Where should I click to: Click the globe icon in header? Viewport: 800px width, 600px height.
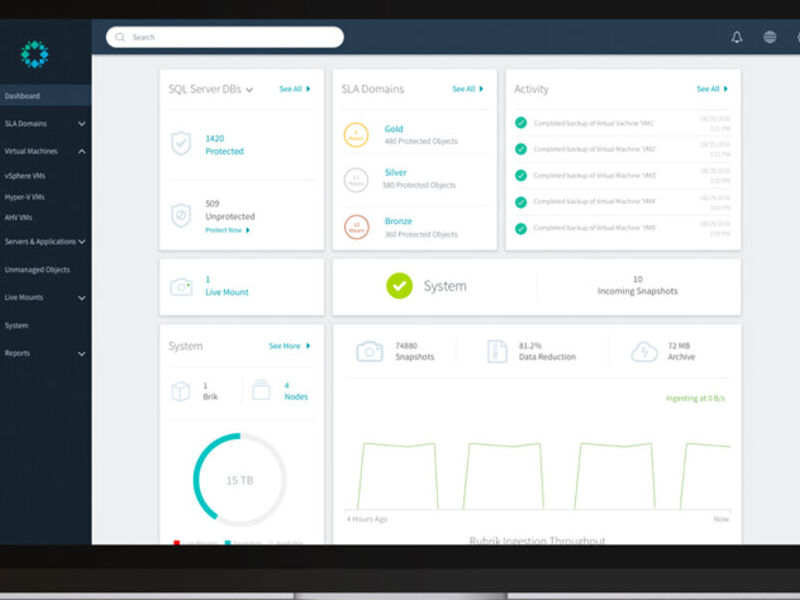(770, 37)
